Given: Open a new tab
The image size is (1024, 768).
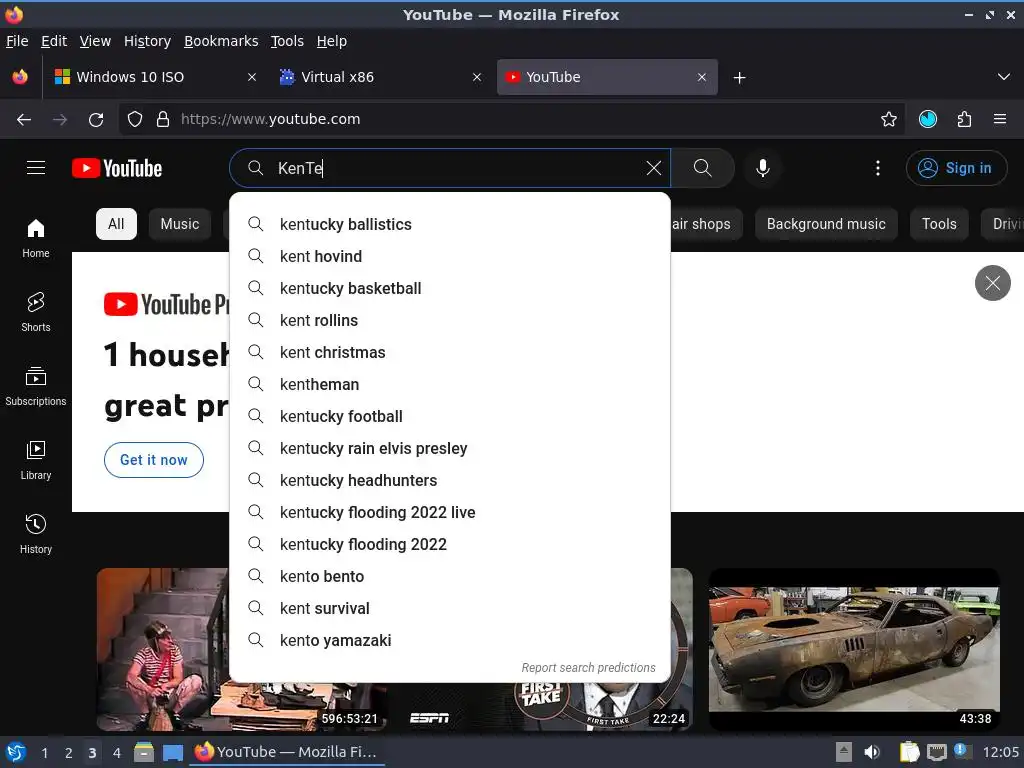Looking at the screenshot, I should point(739,78).
